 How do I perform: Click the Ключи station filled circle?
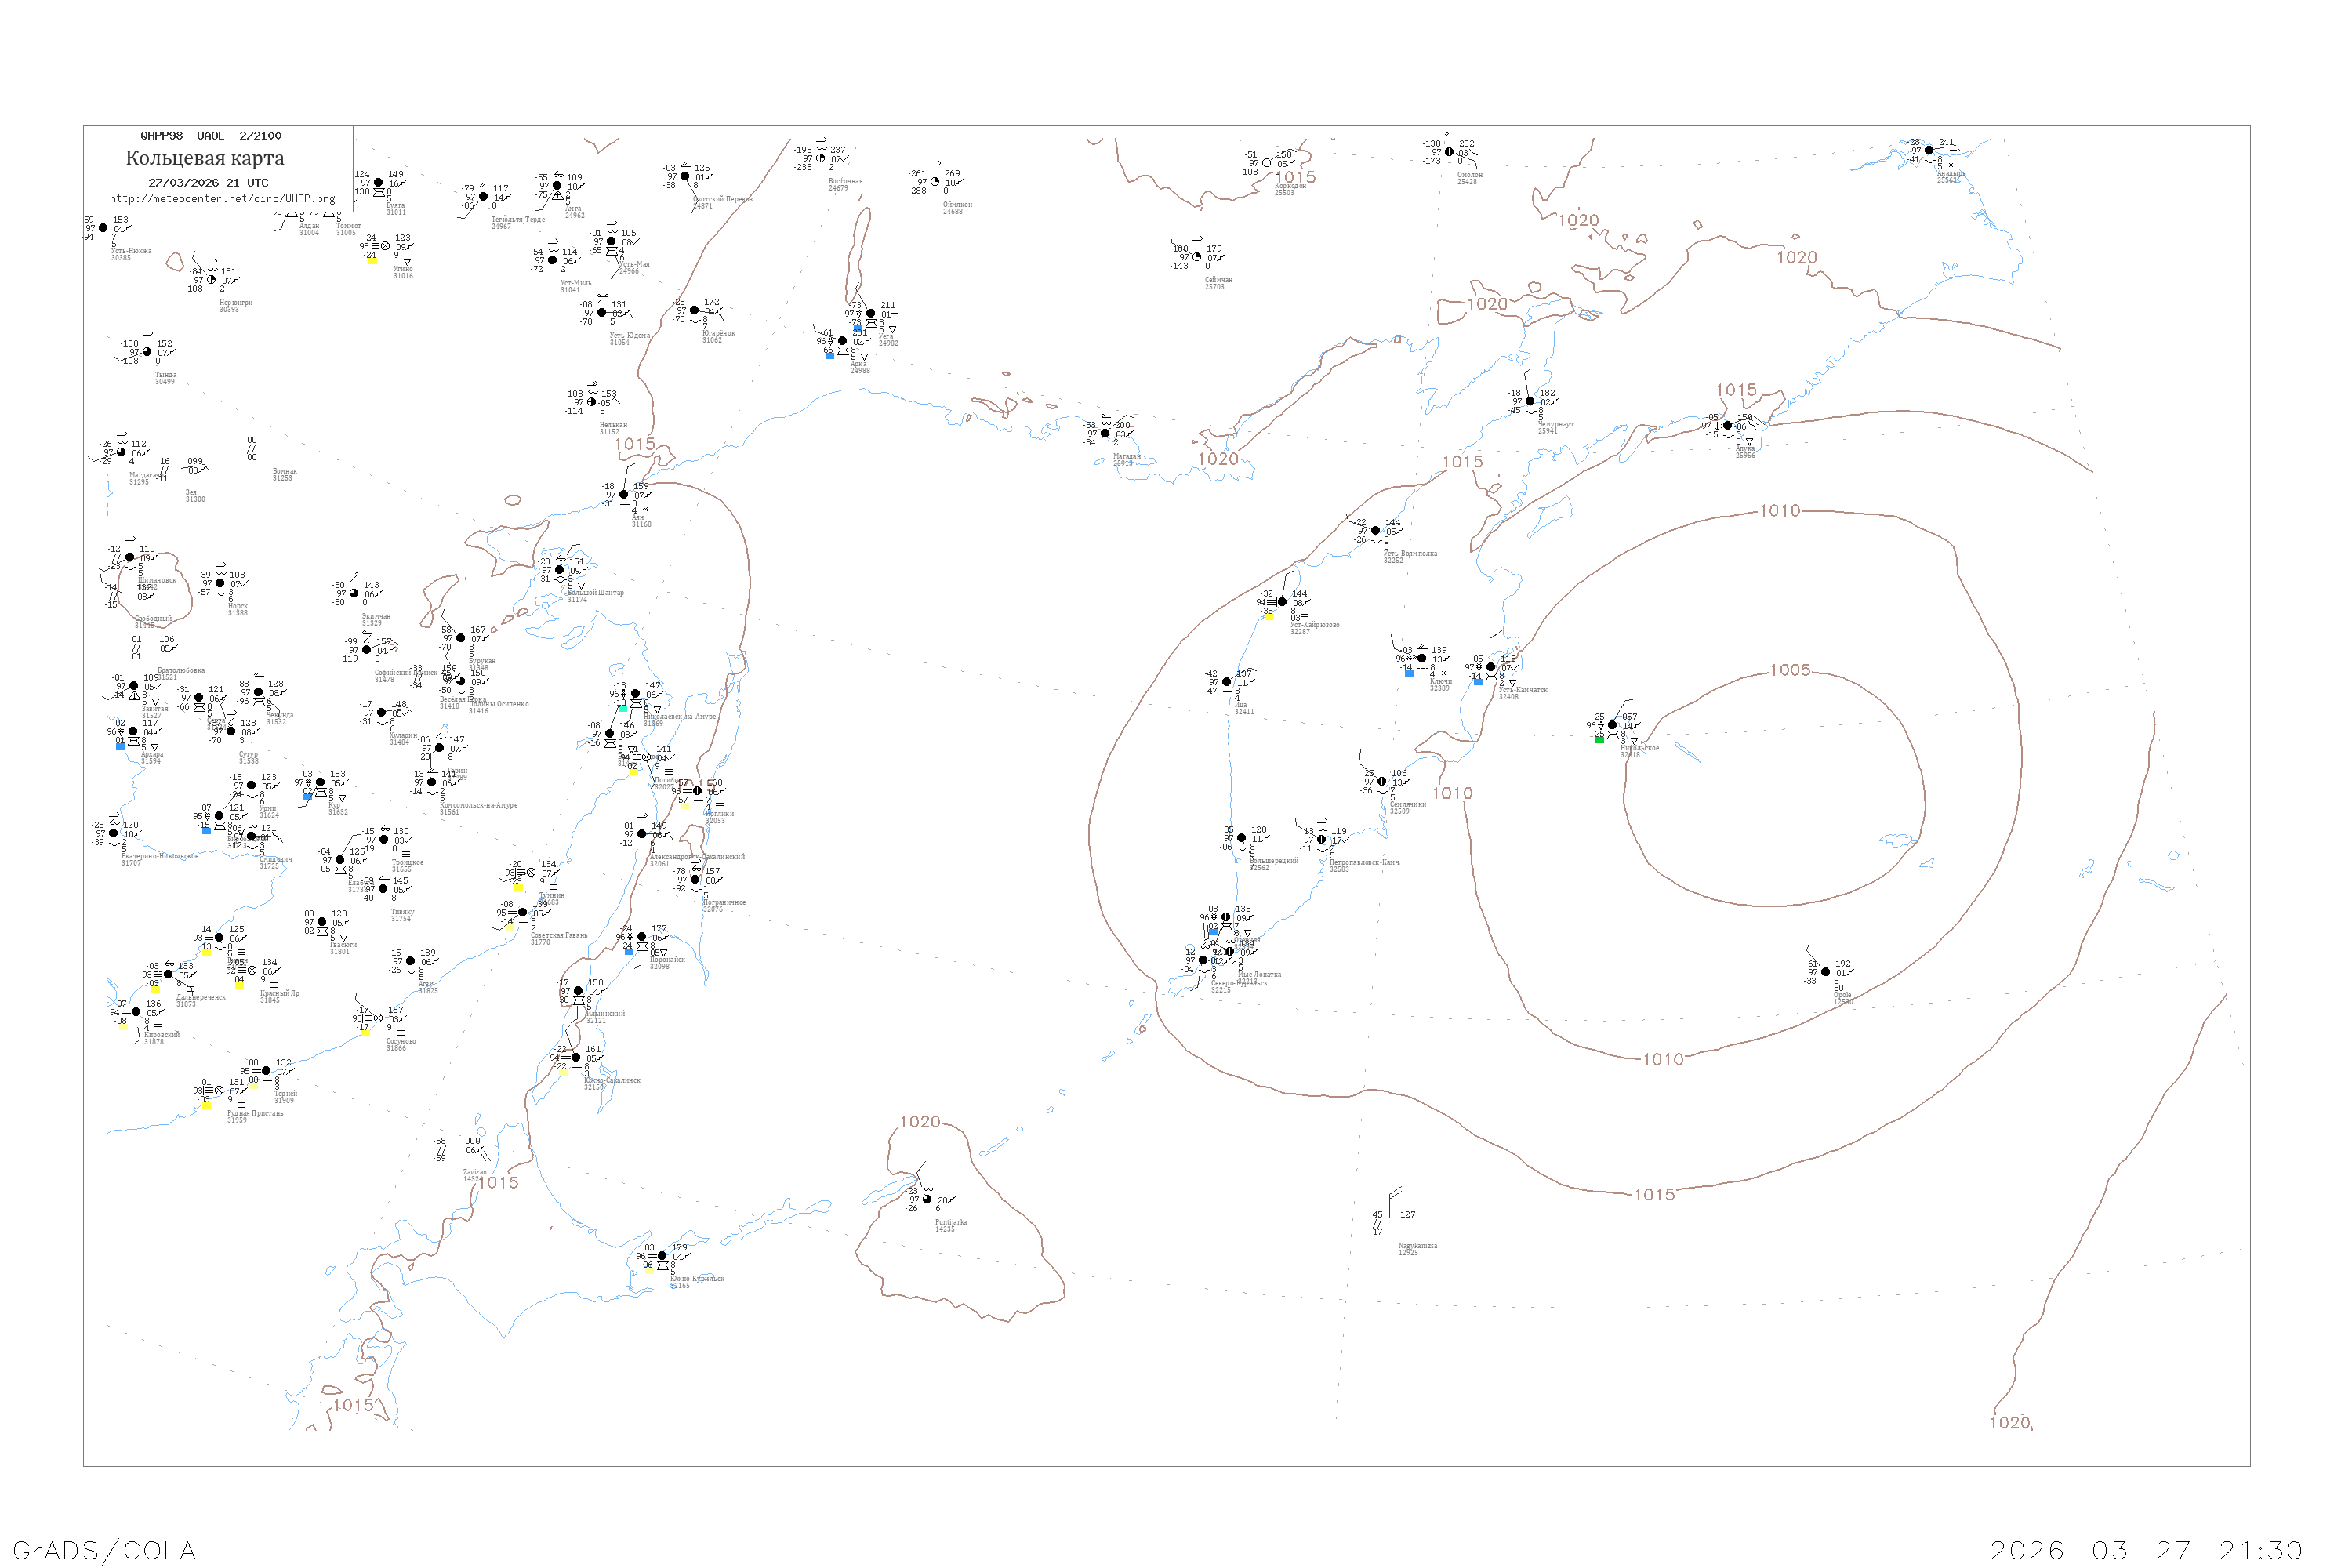[1422, 659]
